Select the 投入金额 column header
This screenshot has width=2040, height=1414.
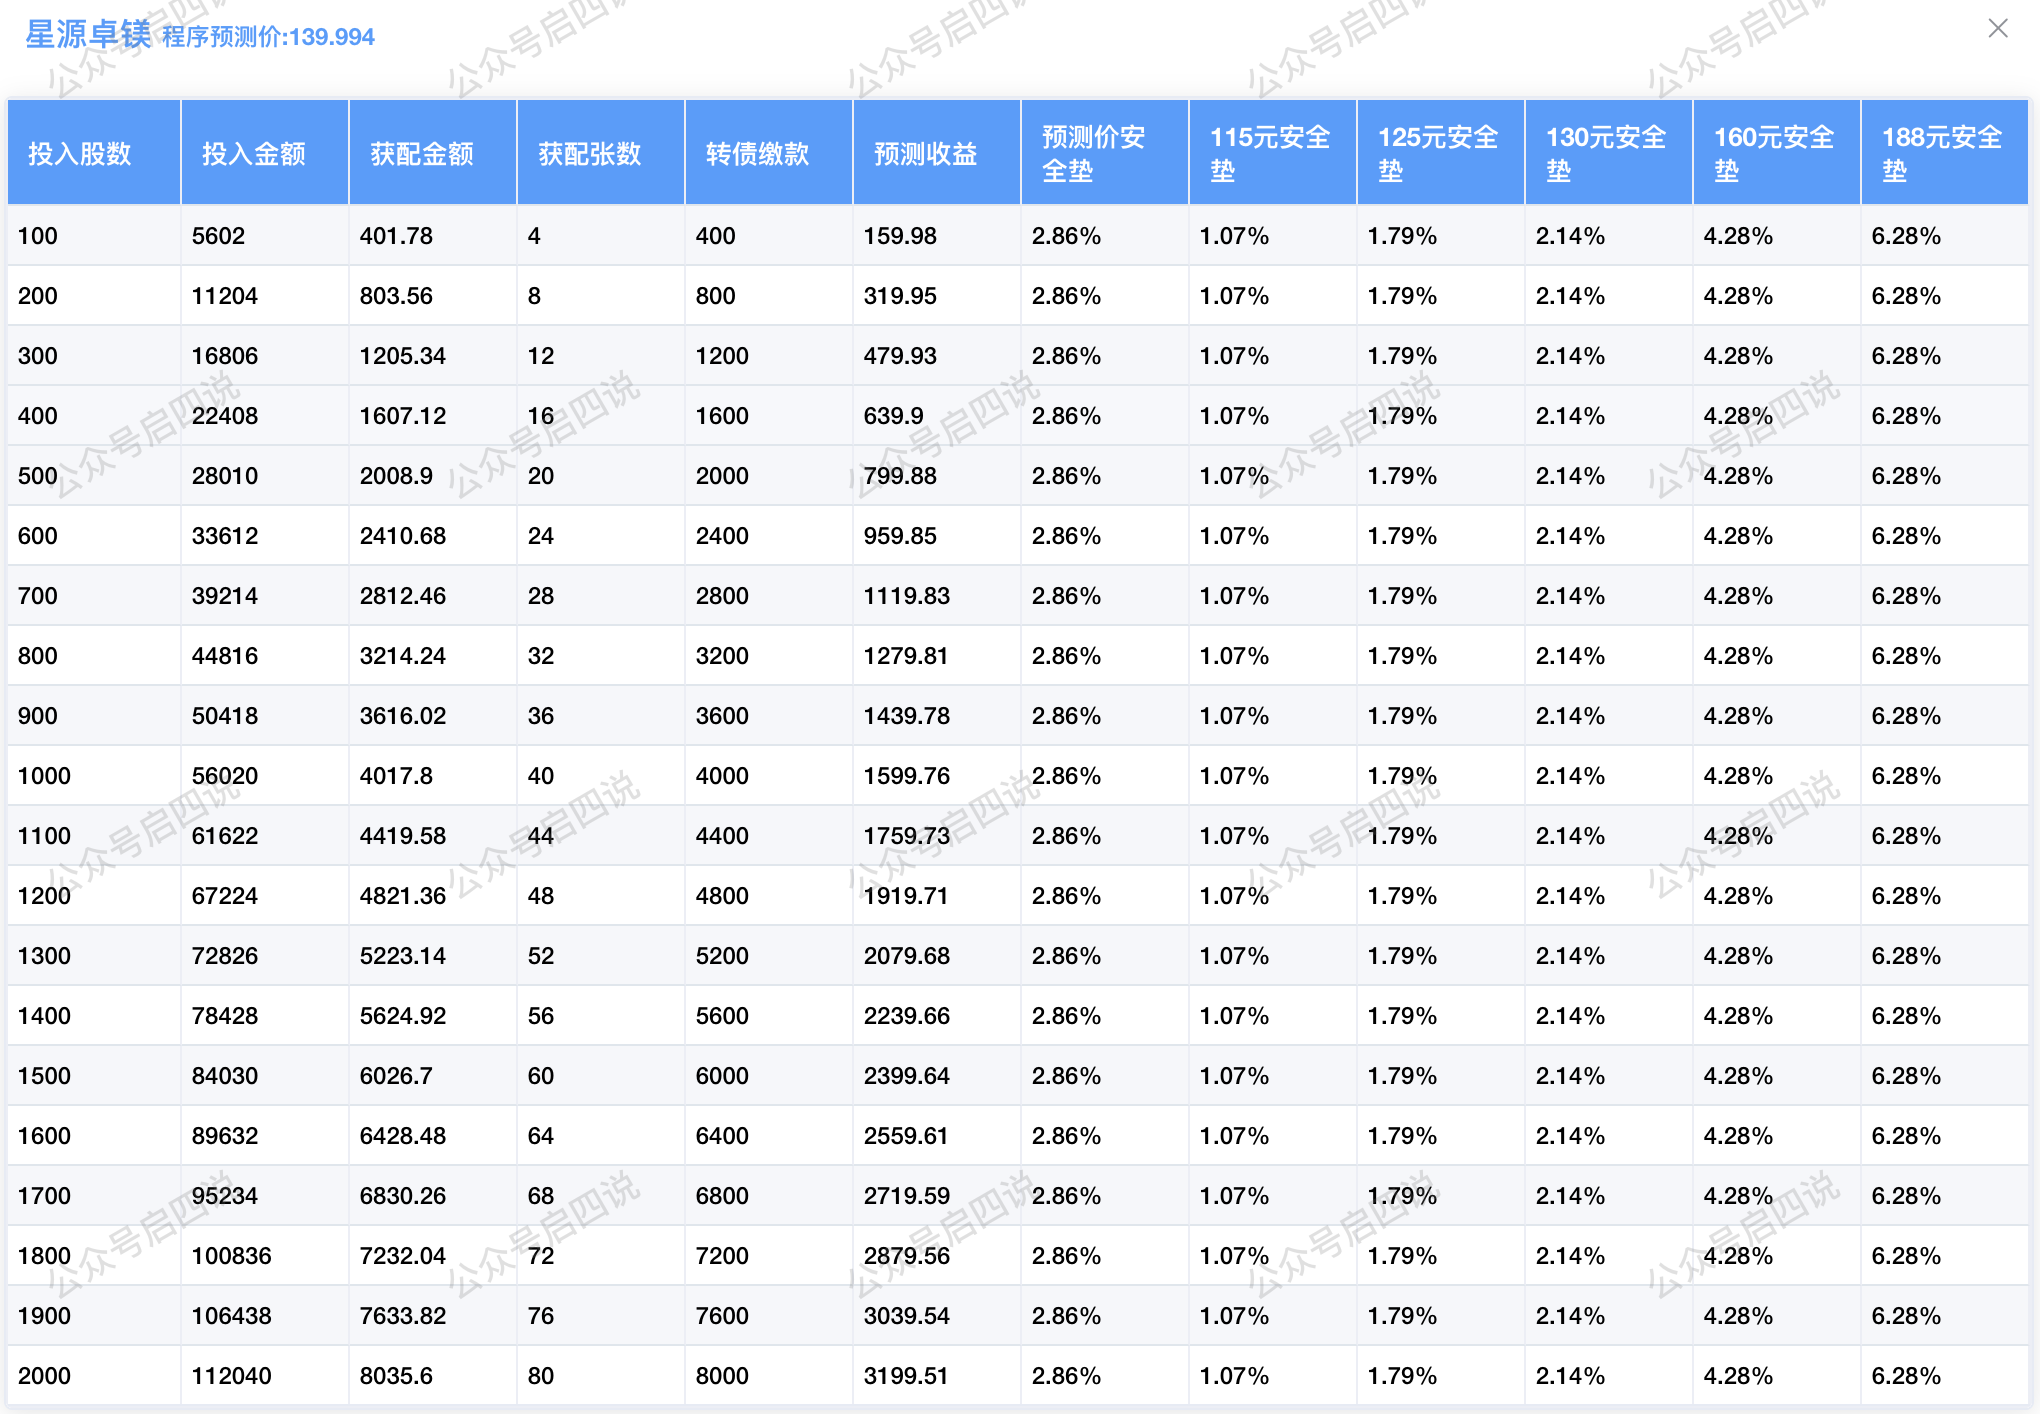click(x=254, y=154)
